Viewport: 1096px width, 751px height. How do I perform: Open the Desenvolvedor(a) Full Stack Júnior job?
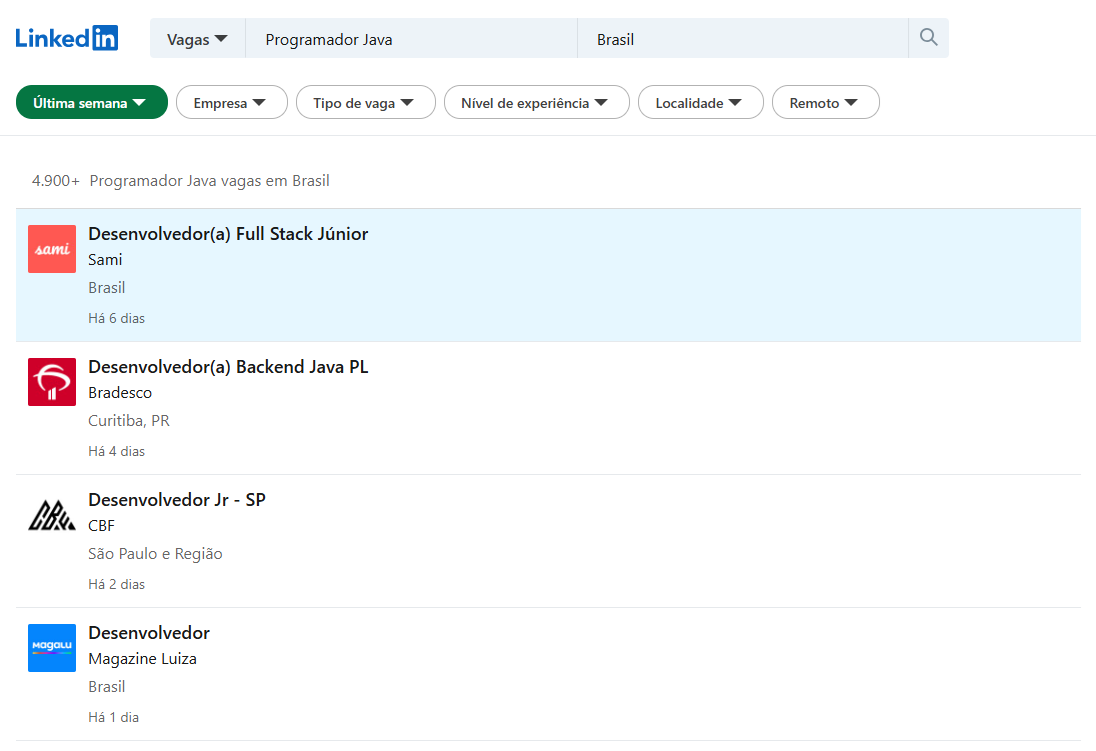point(228,234)
